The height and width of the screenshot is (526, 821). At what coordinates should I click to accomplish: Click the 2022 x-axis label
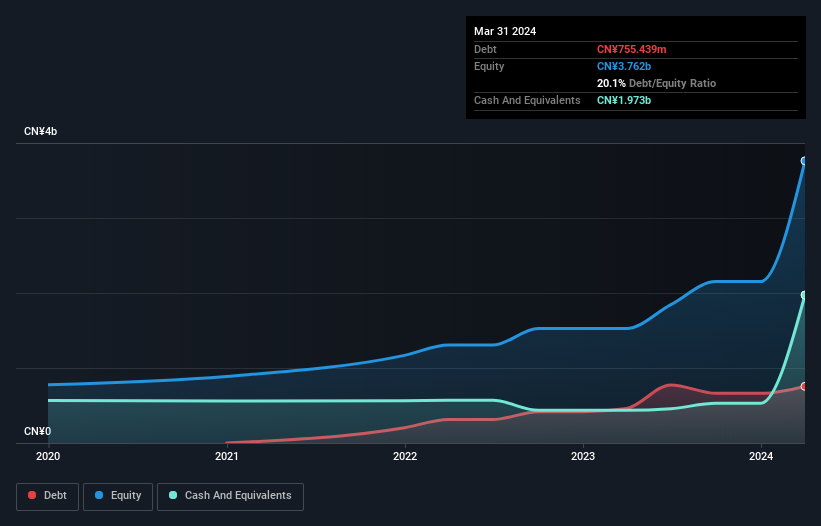click(405, 456)
